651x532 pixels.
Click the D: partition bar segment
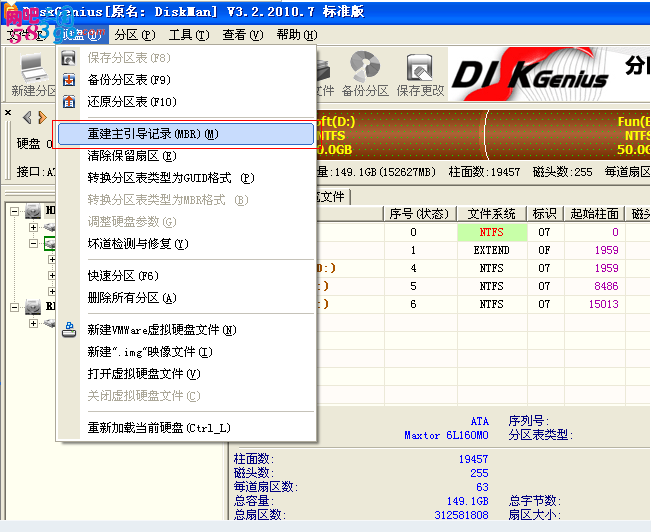pos(401,135)
